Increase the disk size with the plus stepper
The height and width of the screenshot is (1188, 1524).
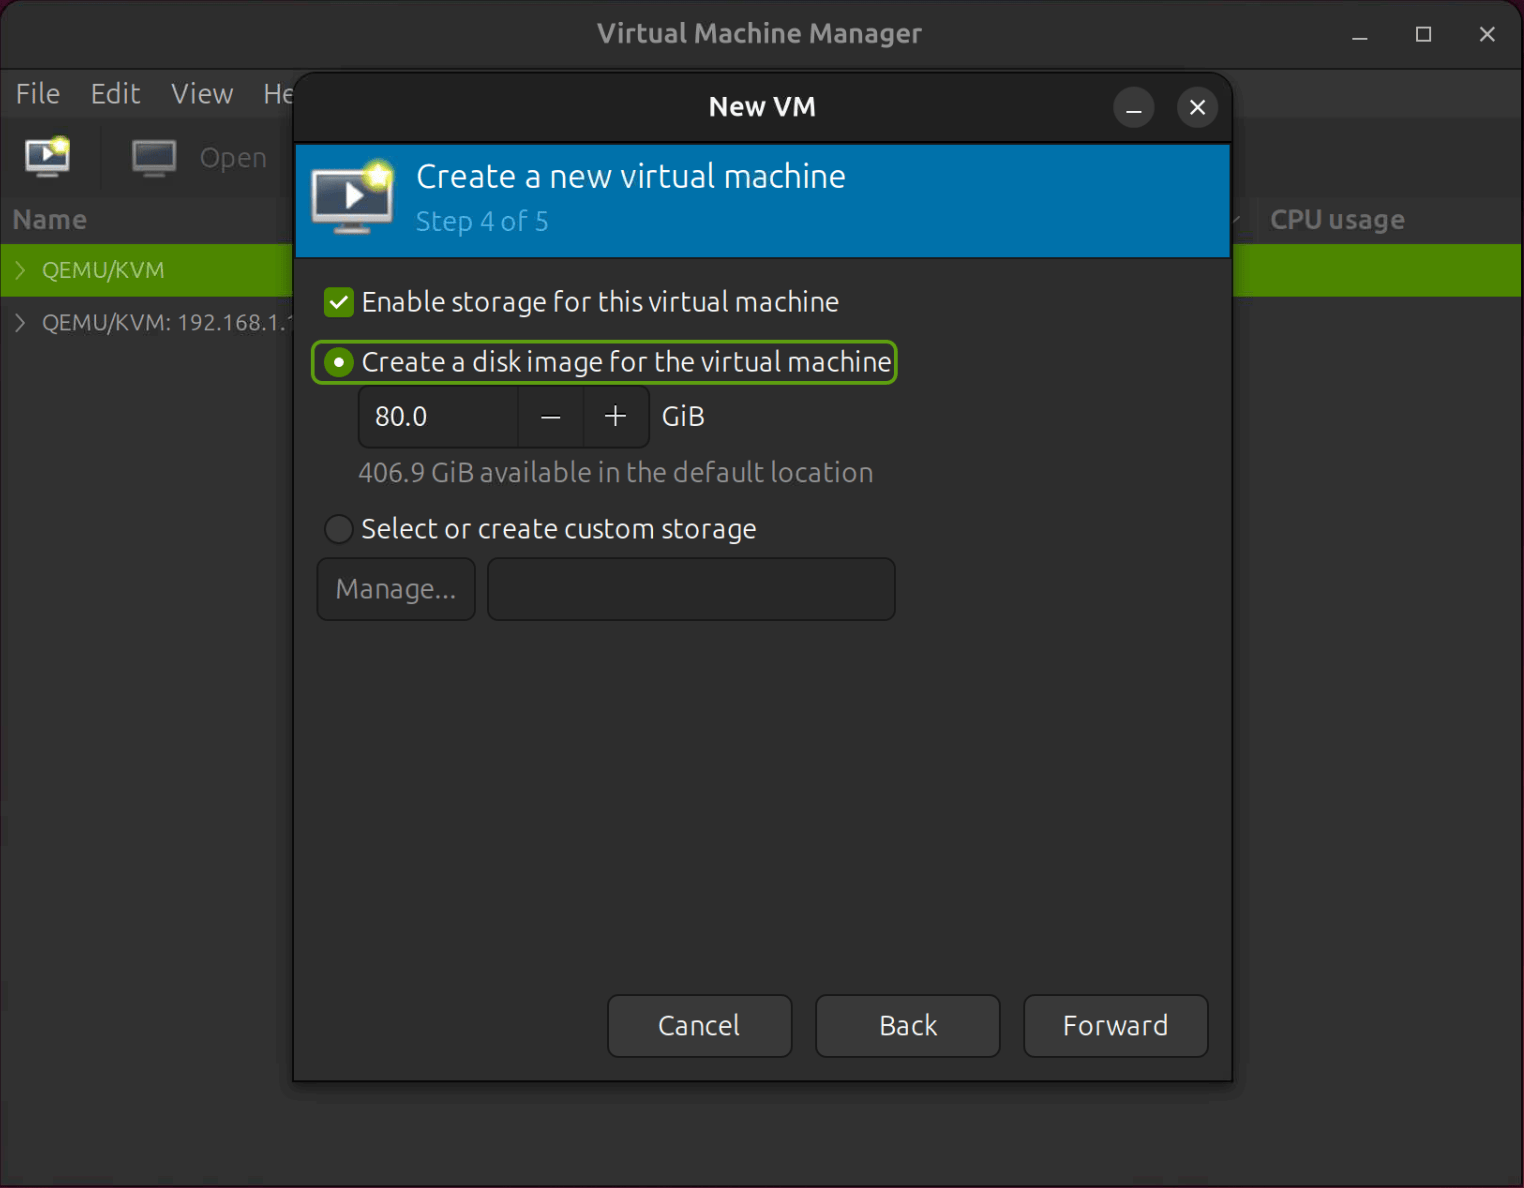(615, 417)
